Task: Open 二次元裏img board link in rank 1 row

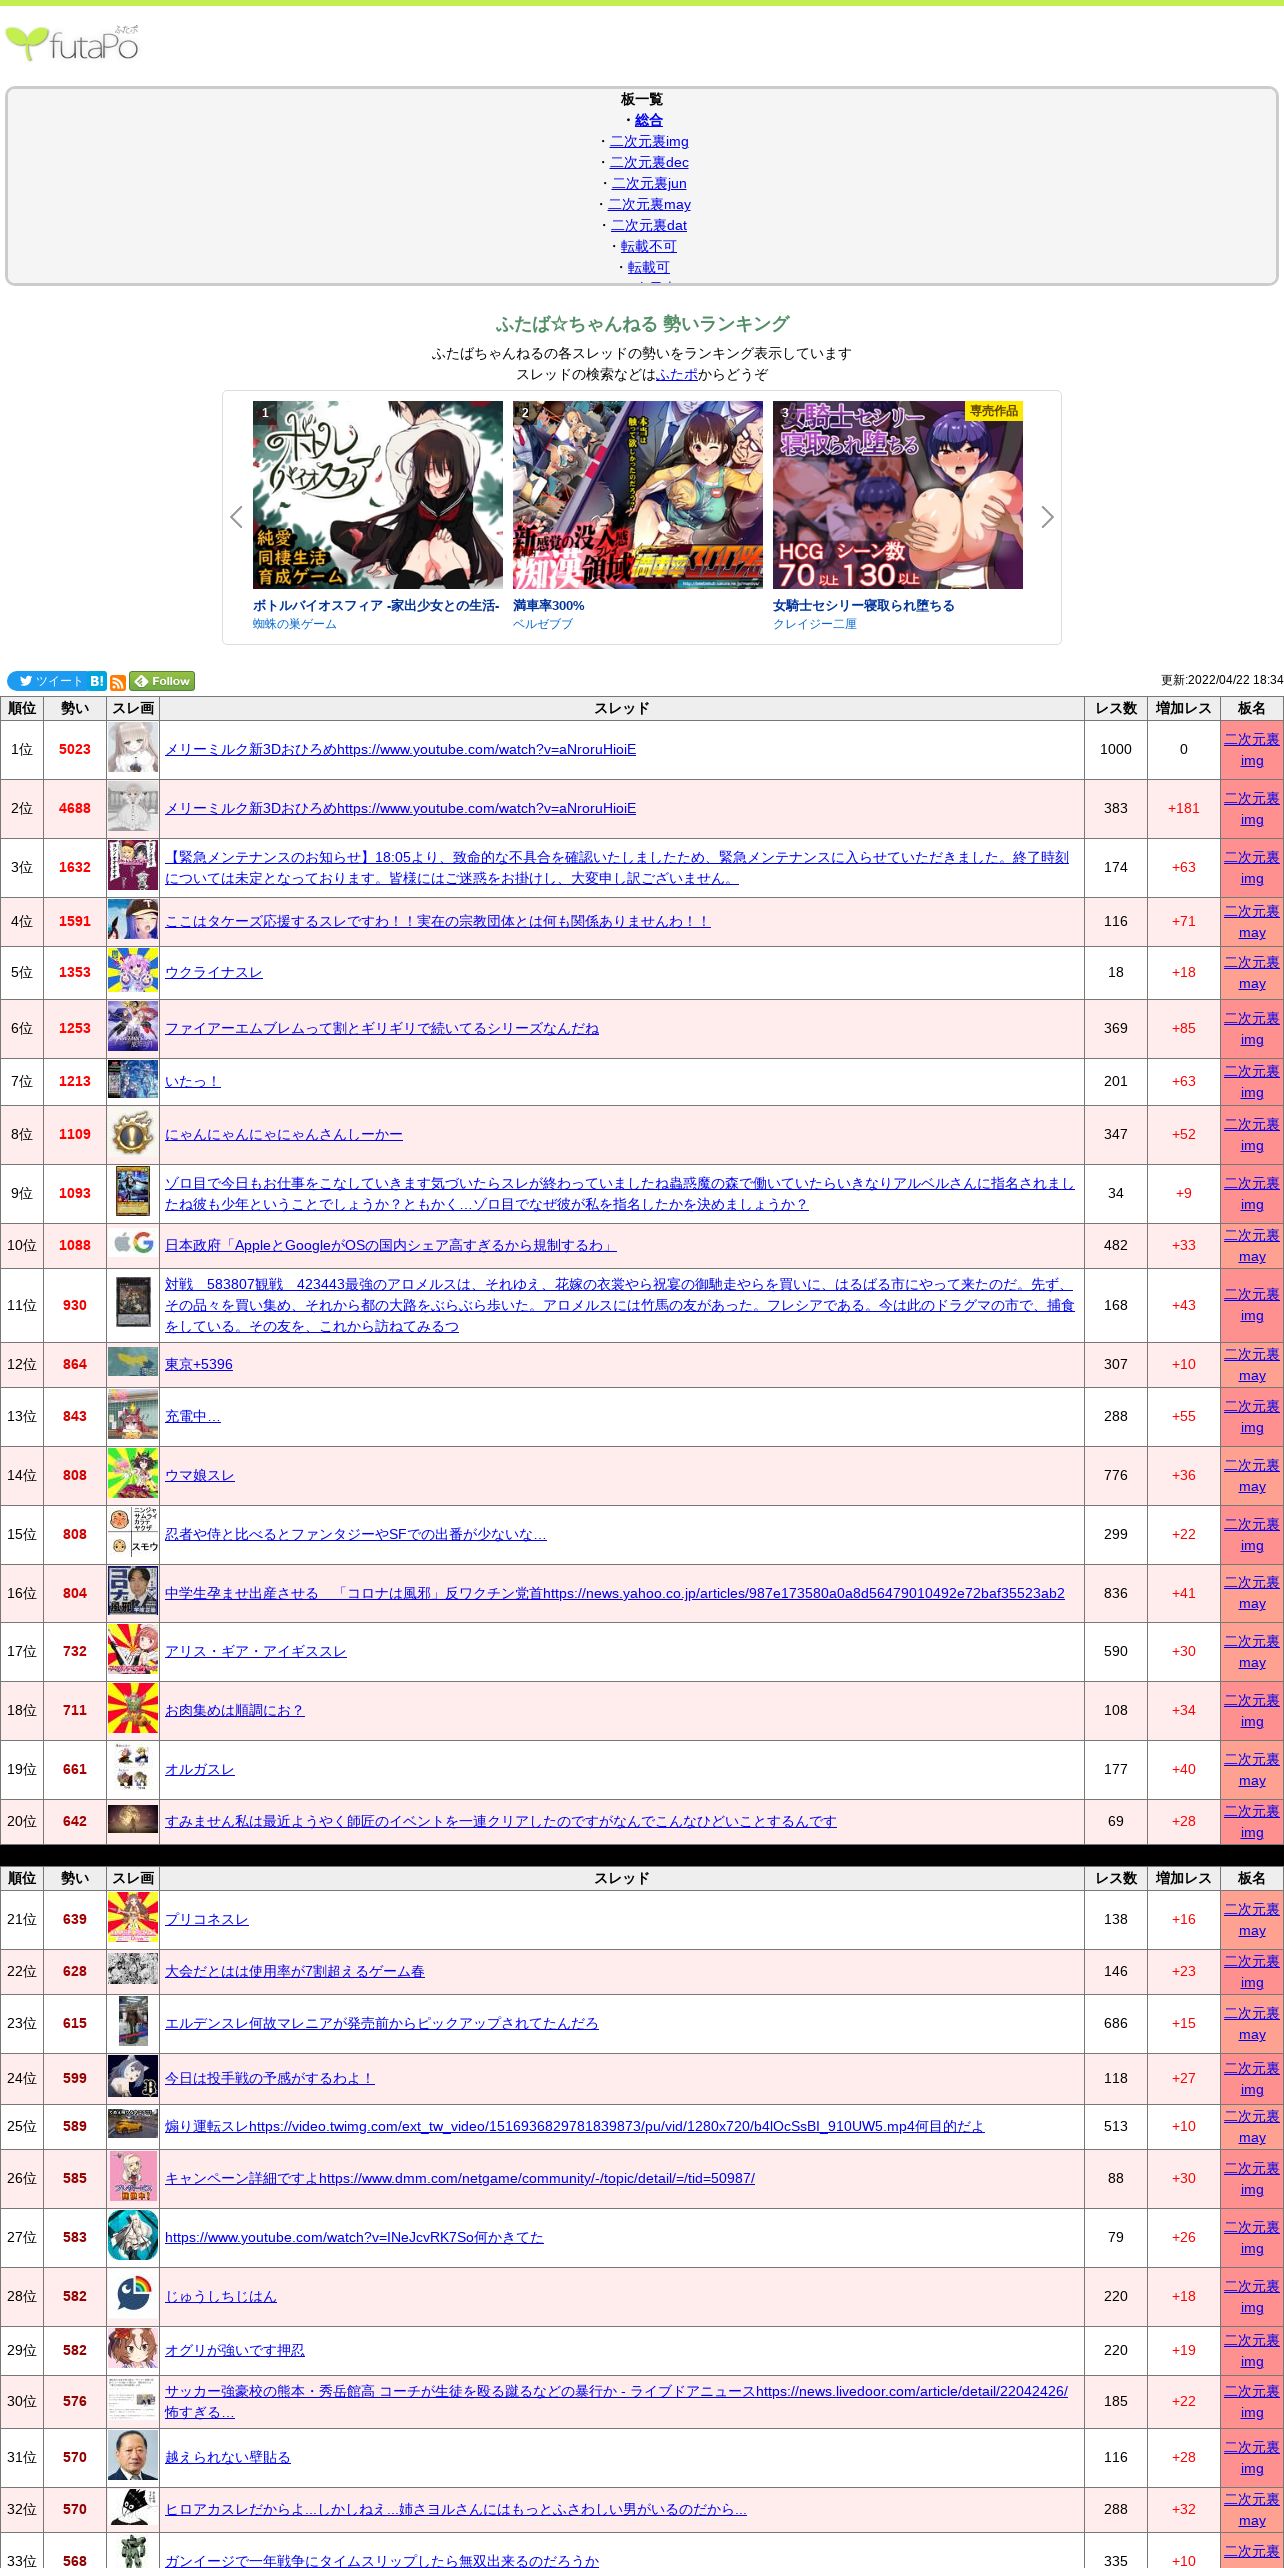Action: tap(1252, 750)
